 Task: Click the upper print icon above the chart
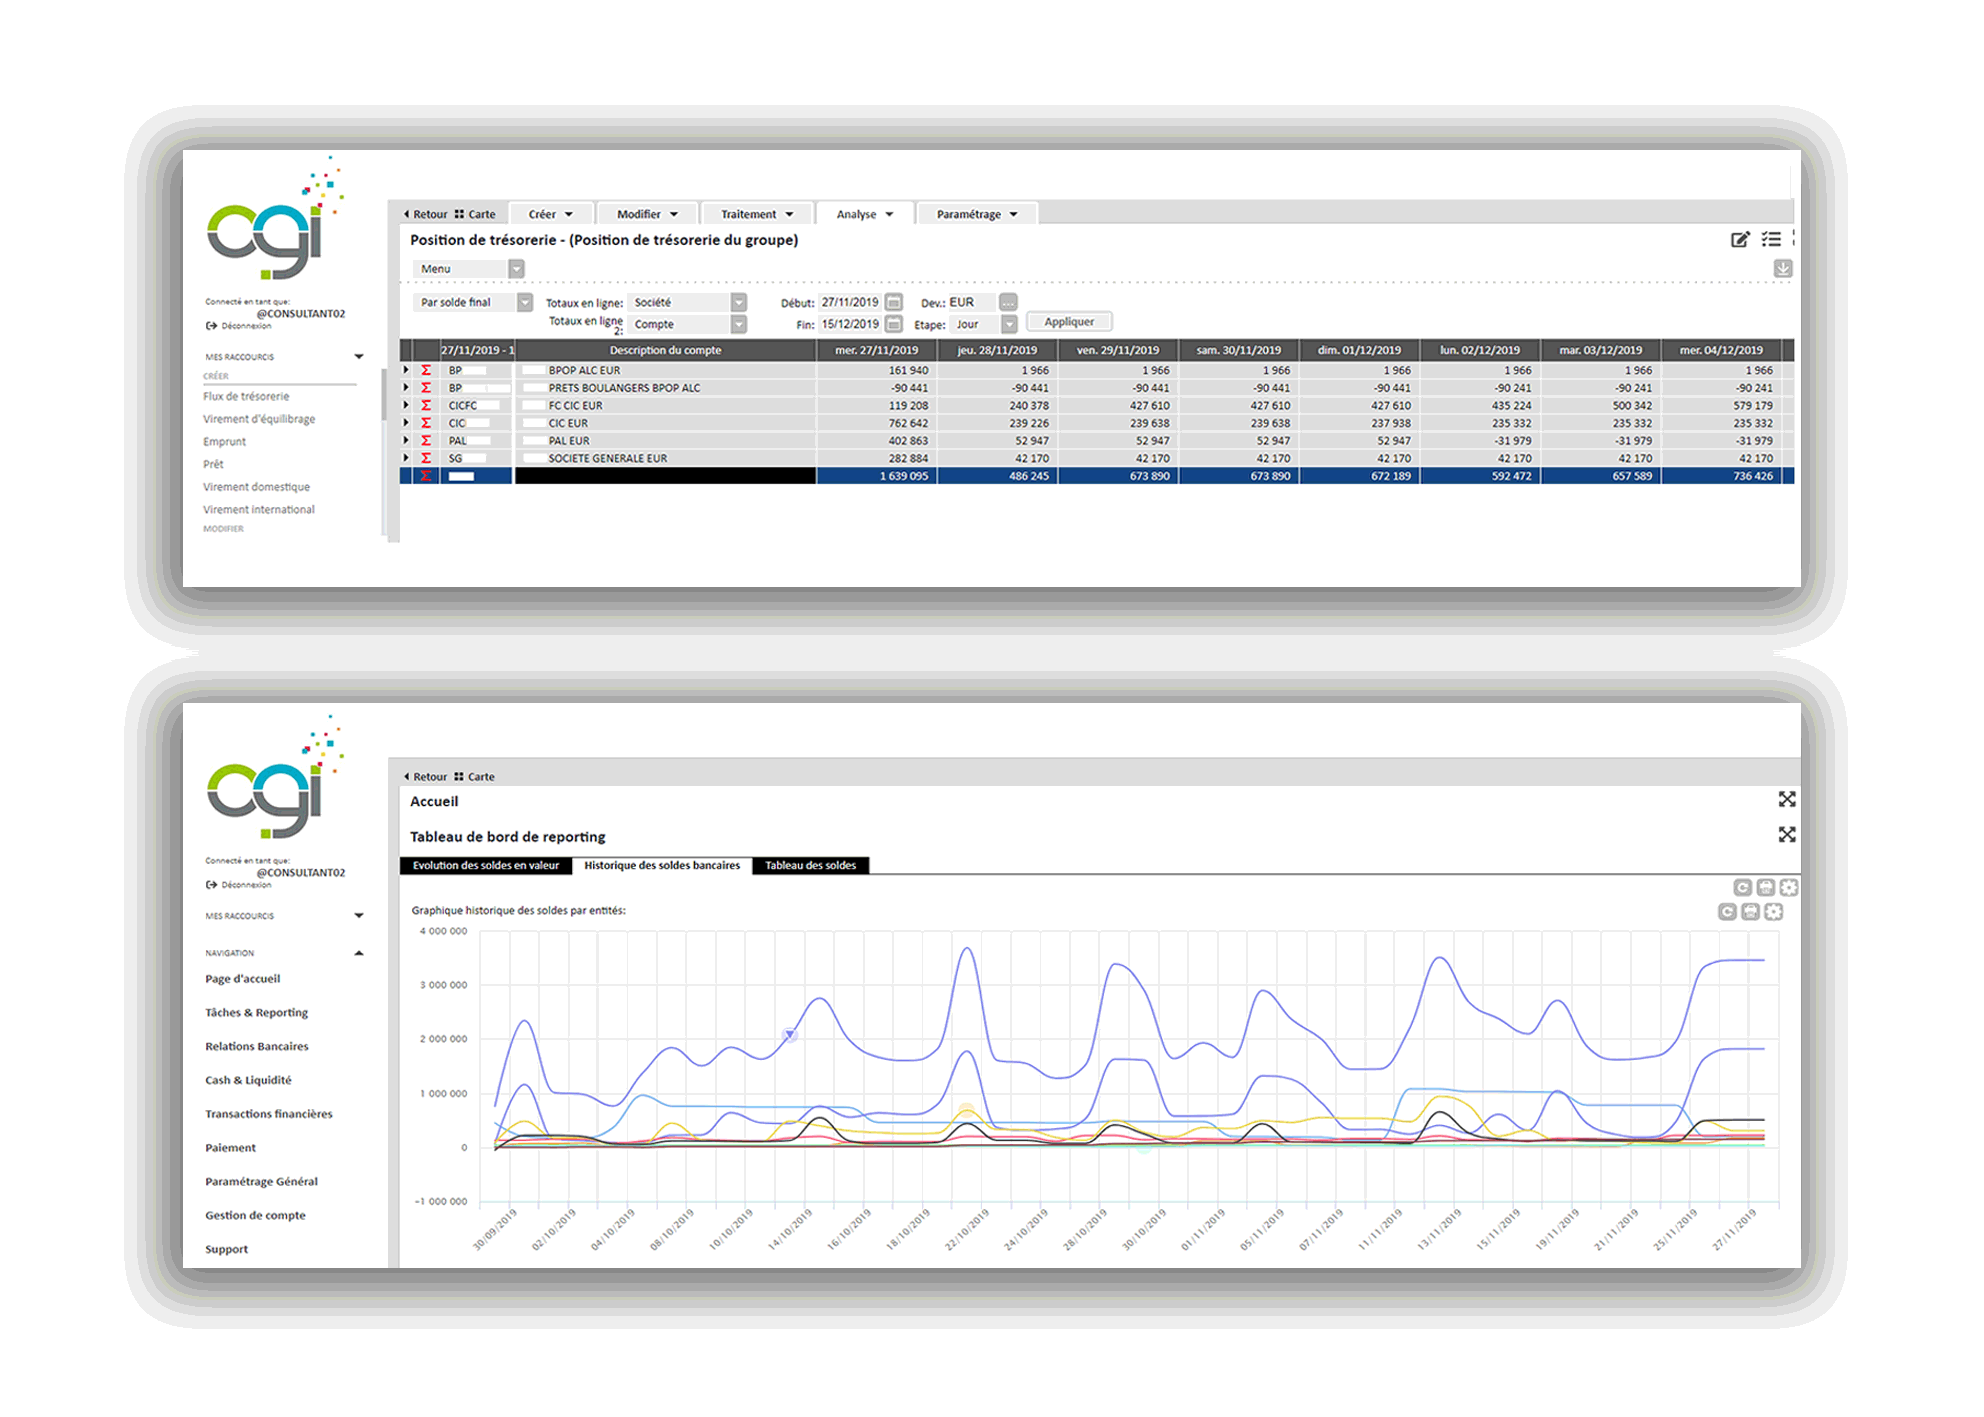[x=1766, y=887]
